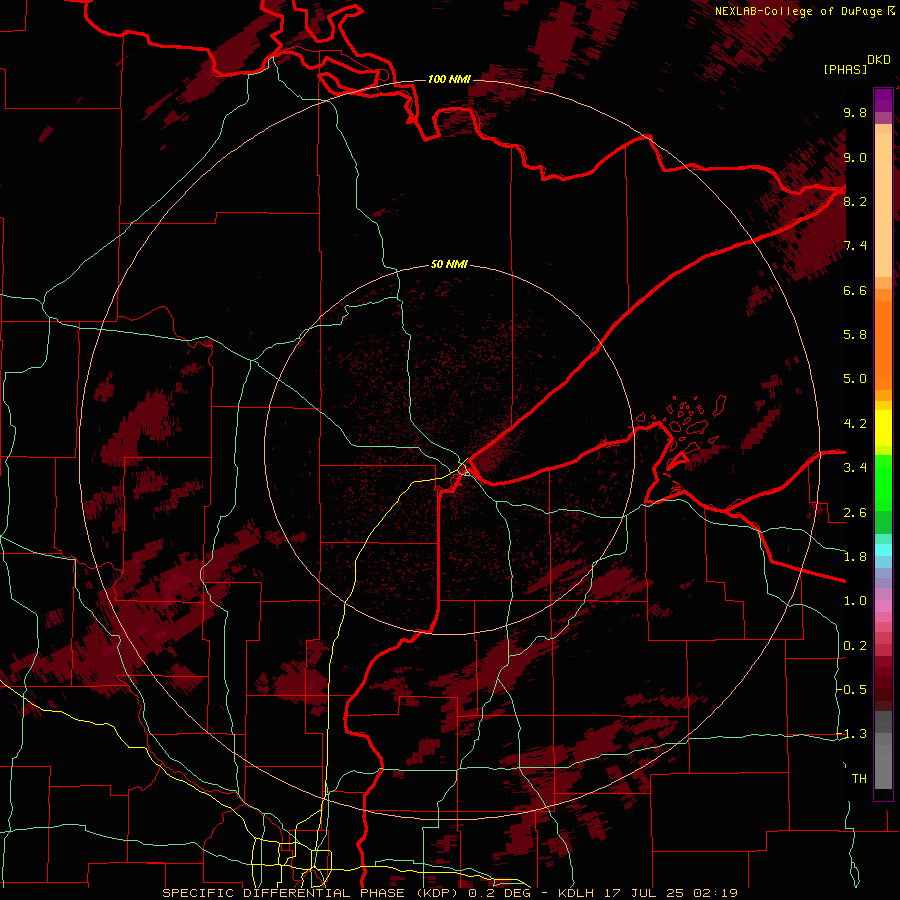900x900 pixels.
Task: Click the 17 JUL 25 02:19 timestamp
Action: pyautogui.click(x=669, y=893)
